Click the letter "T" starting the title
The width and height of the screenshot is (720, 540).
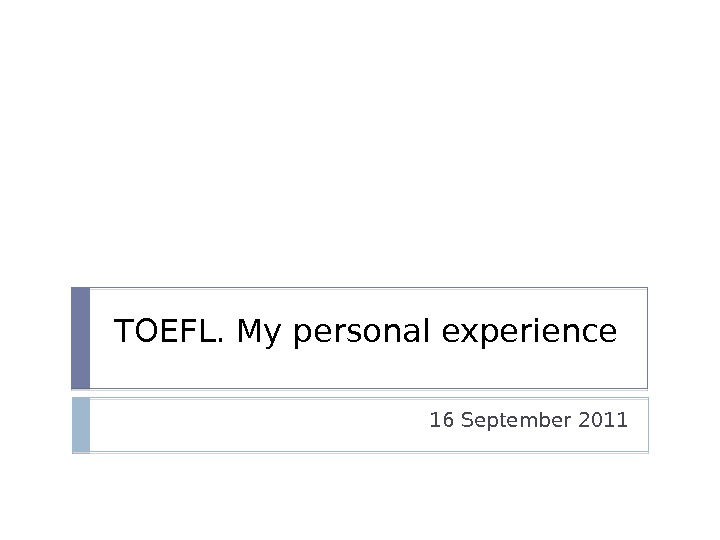coord(125,331)
